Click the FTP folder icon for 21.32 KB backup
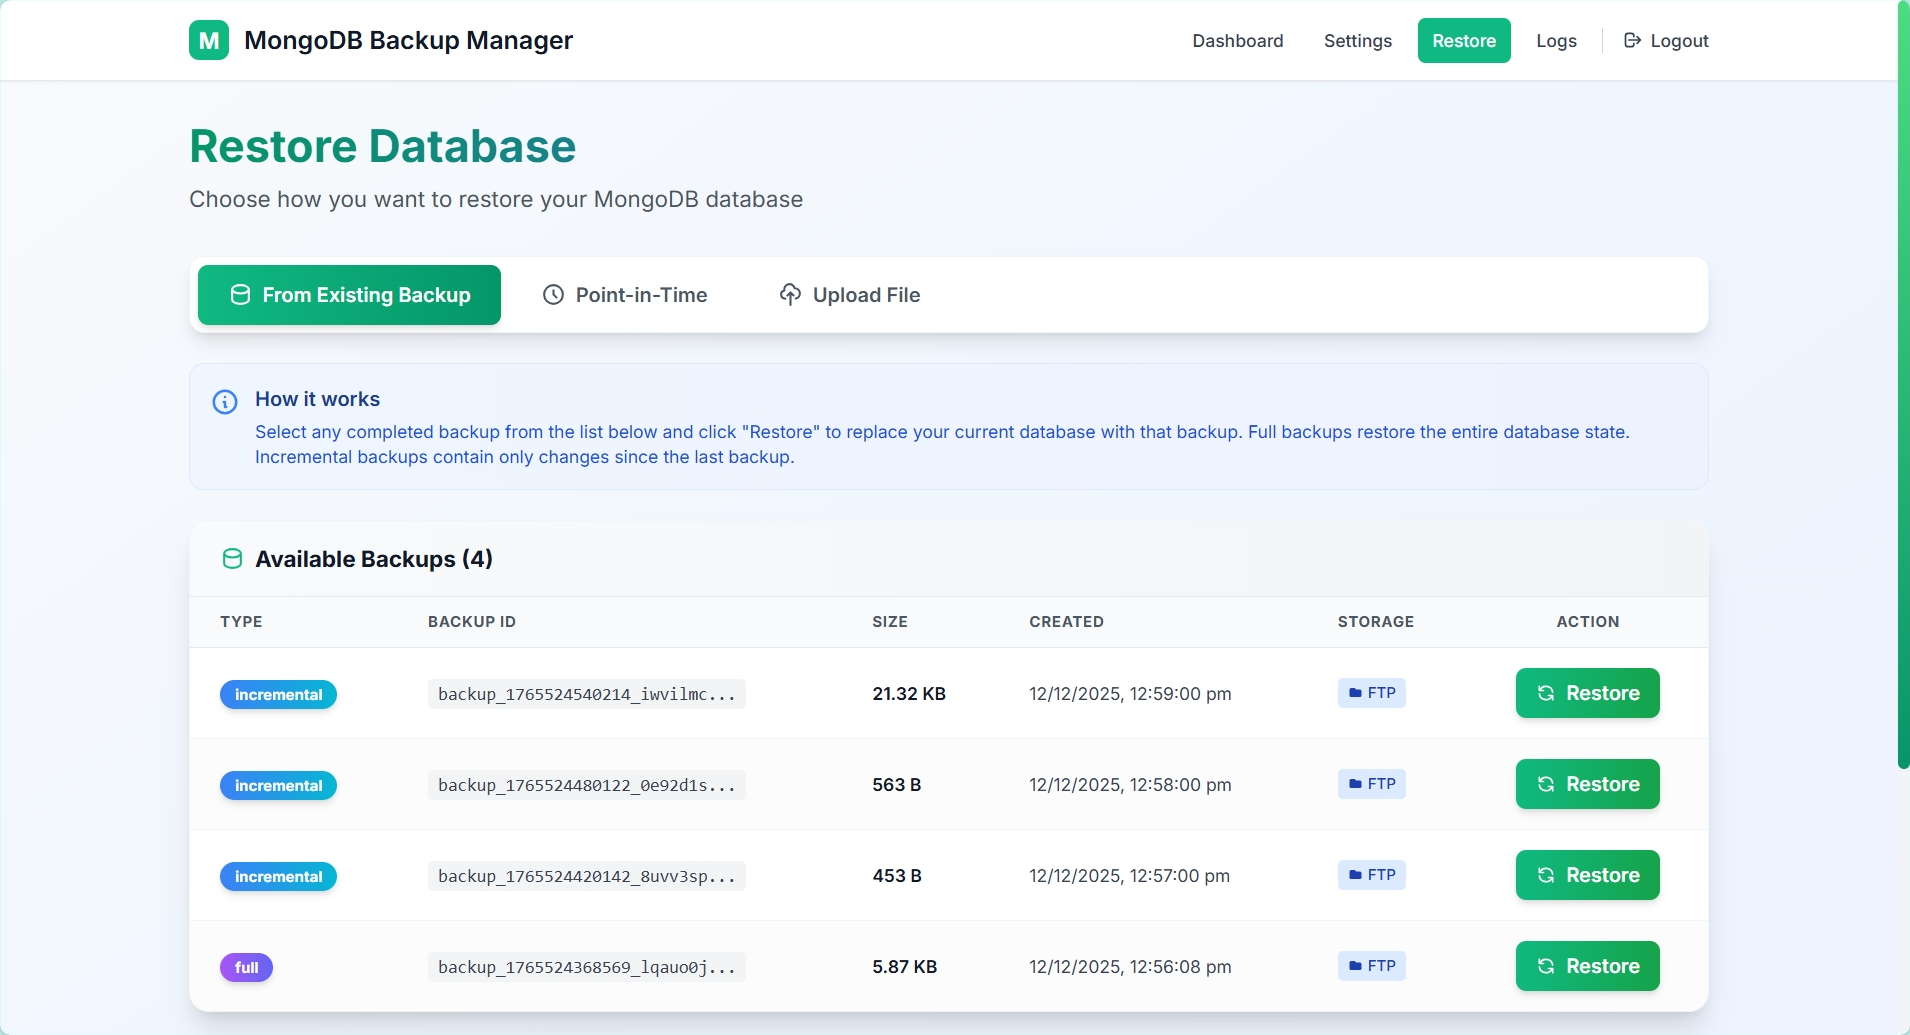1910x1035 pixels. coord(1355,693)
